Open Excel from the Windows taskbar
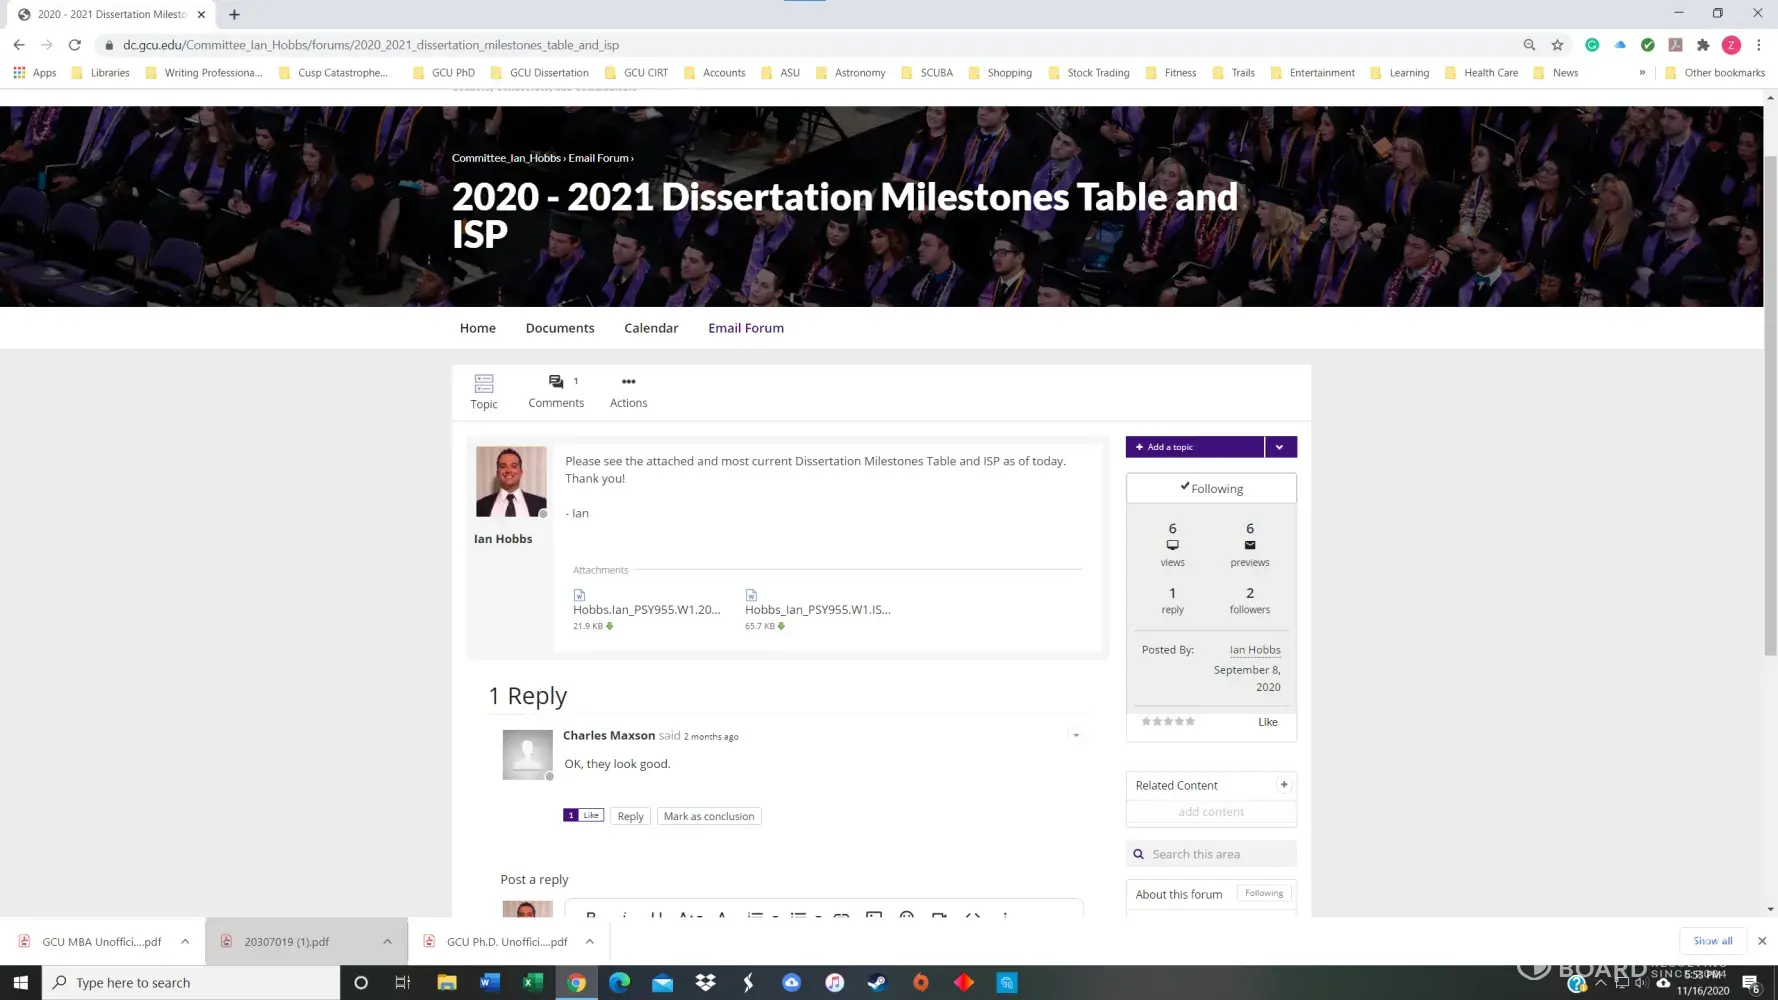1778x1000 pixels. (x=532, y=983)
